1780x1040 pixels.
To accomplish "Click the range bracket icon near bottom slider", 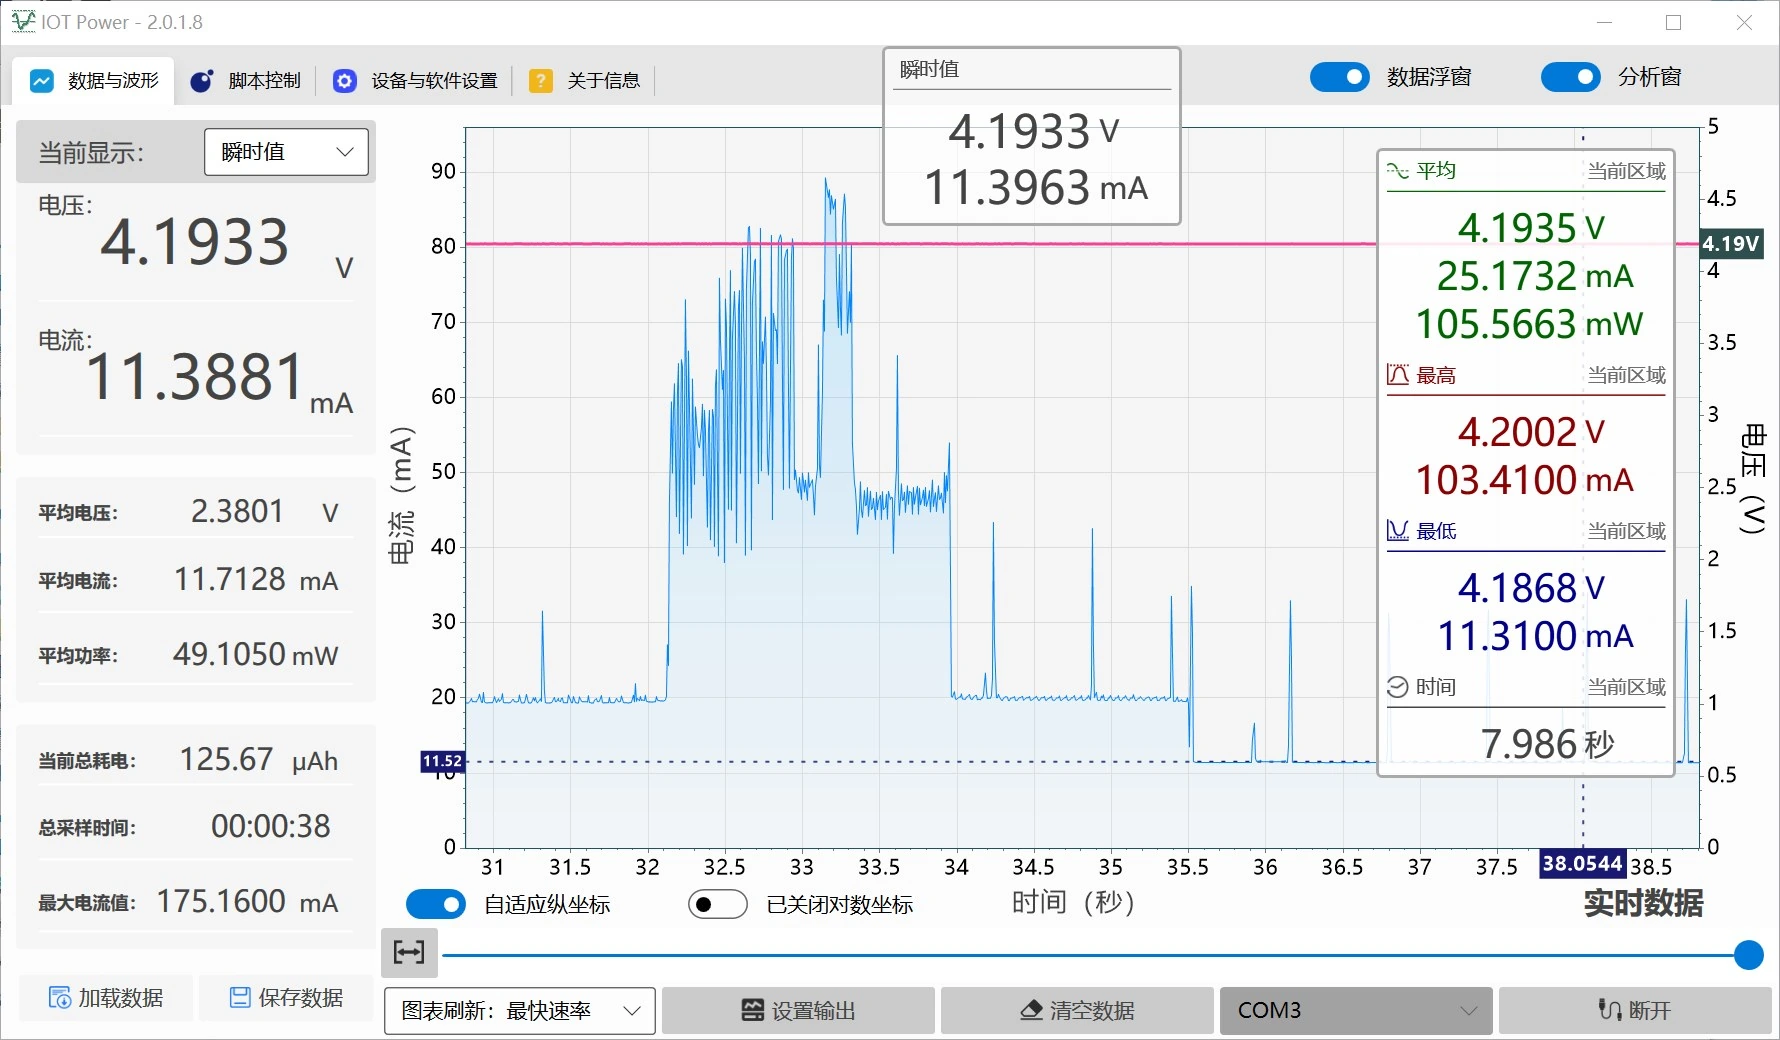I will click(410, 953).
